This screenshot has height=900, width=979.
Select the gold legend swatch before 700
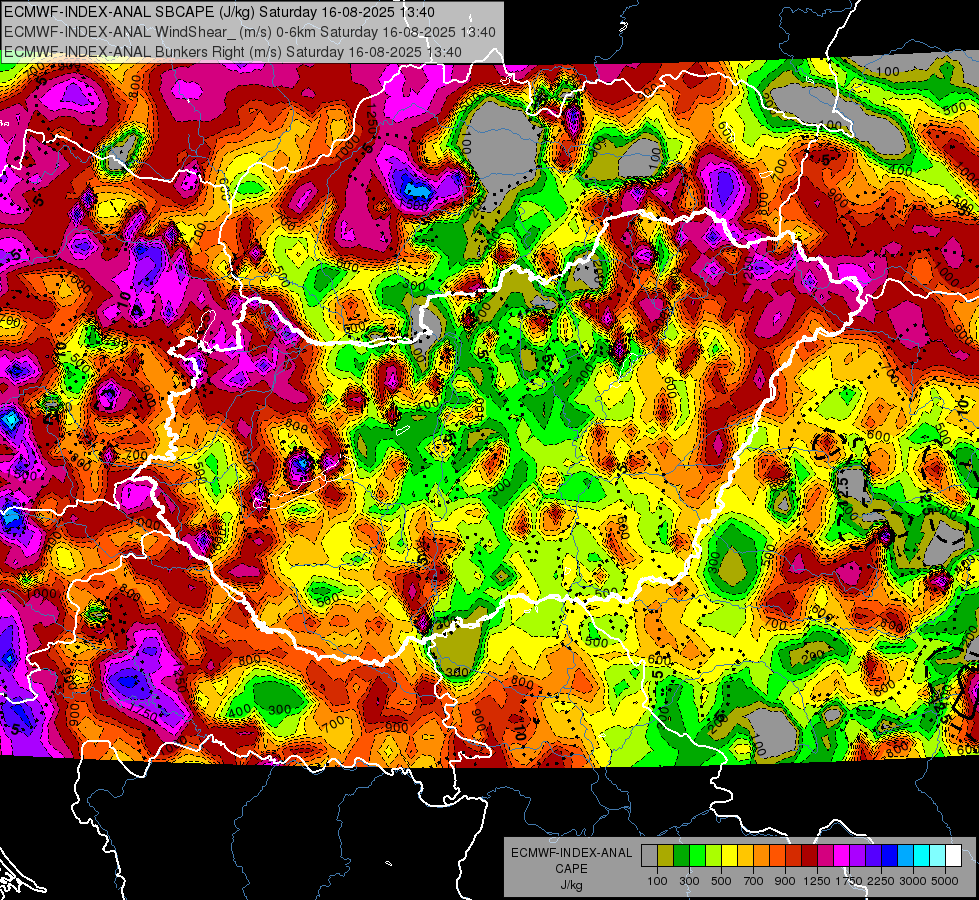(x=745, y=856)
